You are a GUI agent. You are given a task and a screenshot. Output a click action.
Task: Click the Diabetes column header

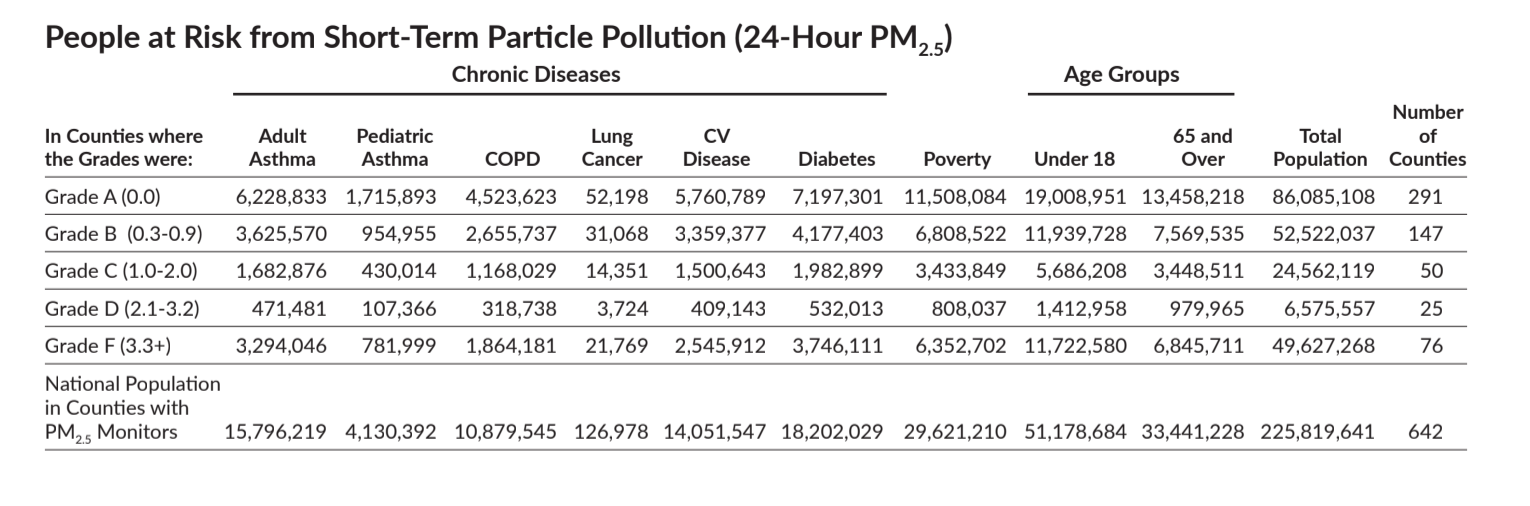837,158
